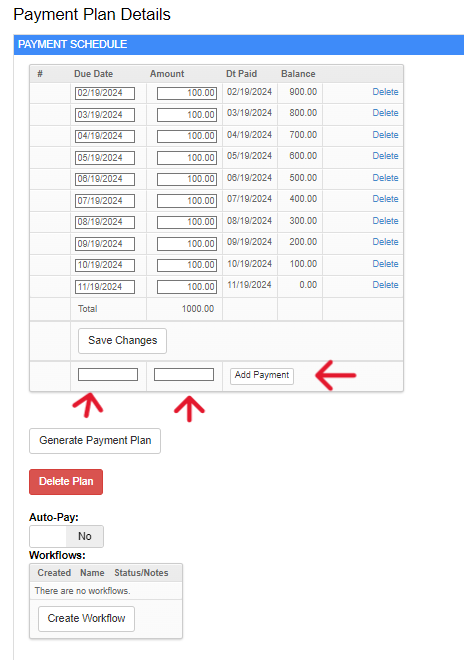Click the 10/19/2024 due date field
This screenshot has width=464, height=660.
[105, 265]
